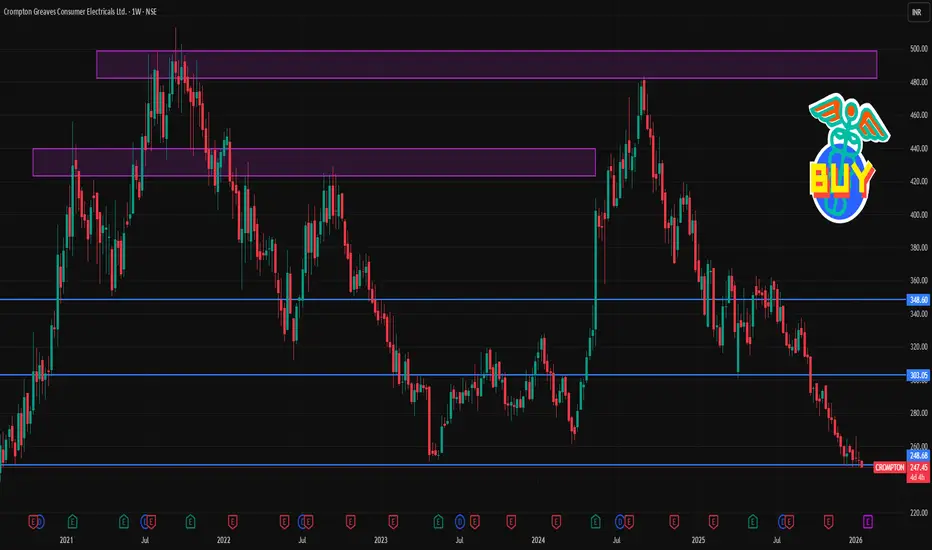This screenshot has width=932, height=550.
Task: Open the red earnings marker just after 2022
Action: click(232, 522)
